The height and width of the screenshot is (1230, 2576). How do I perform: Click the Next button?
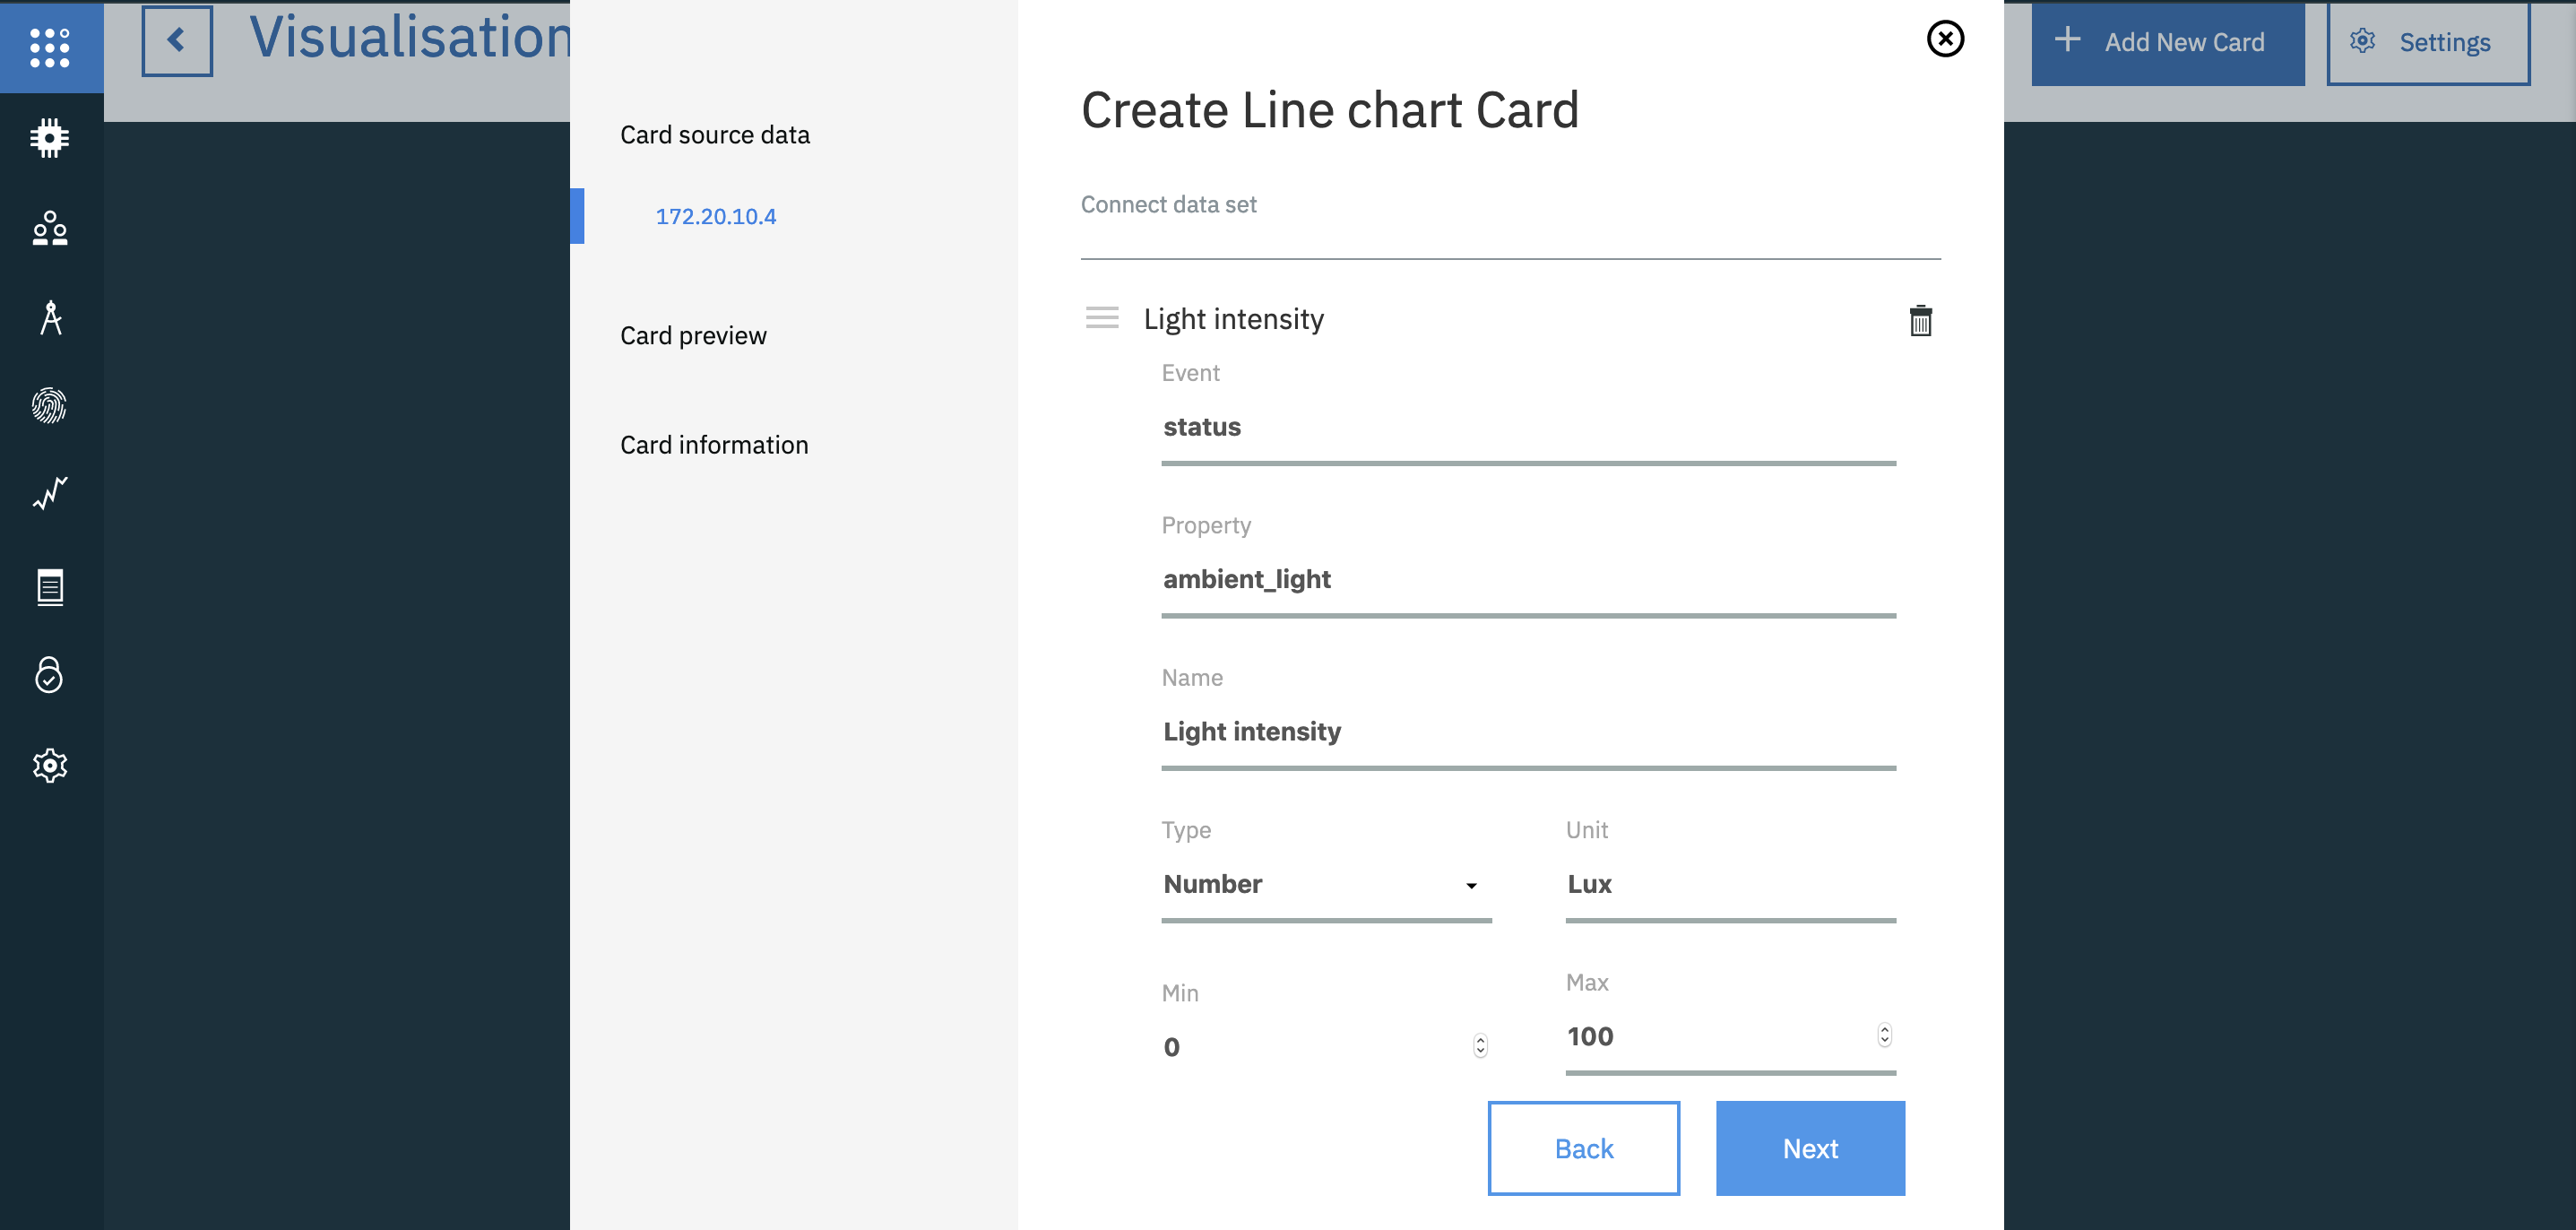tap(1810, 1148)
